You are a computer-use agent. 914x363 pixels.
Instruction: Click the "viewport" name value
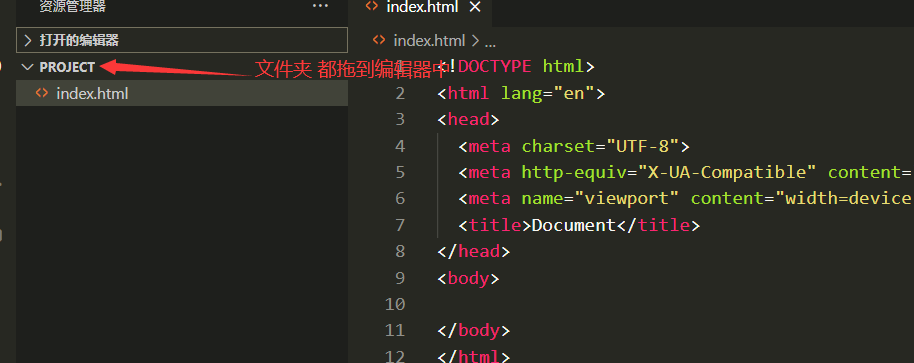(x=628, y=199)
